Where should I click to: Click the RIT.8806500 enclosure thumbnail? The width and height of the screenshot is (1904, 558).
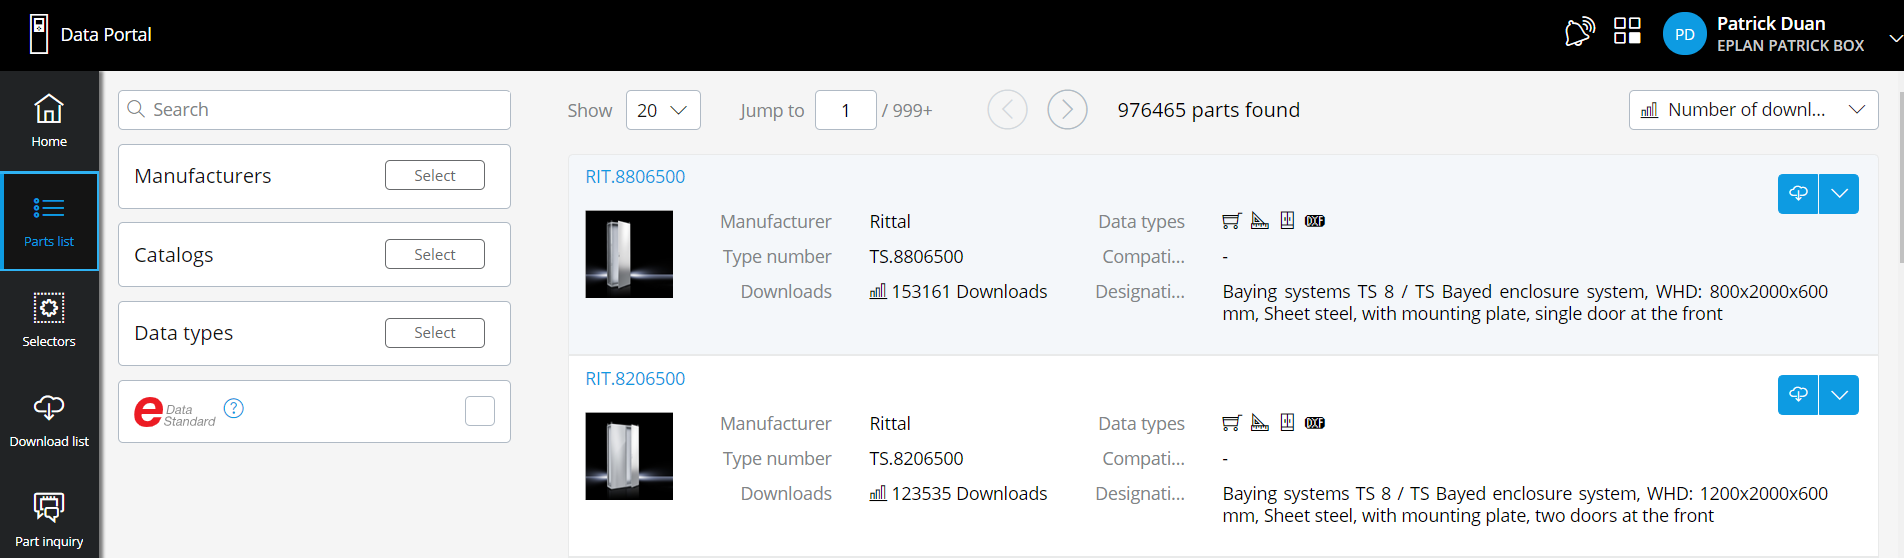(x=629, y=254)
